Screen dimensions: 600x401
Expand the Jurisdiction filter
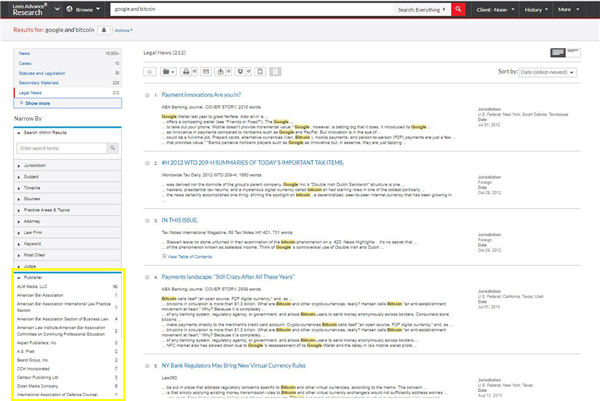click(67, 165)
